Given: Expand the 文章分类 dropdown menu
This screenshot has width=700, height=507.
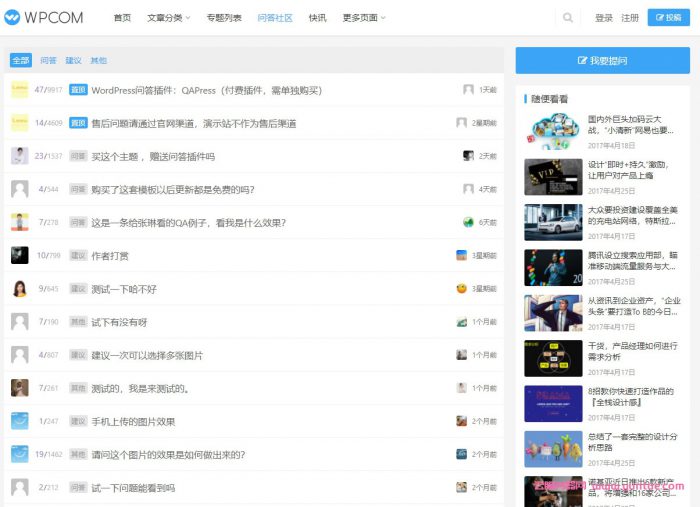Looking at the screenshot, I should 168,18.
